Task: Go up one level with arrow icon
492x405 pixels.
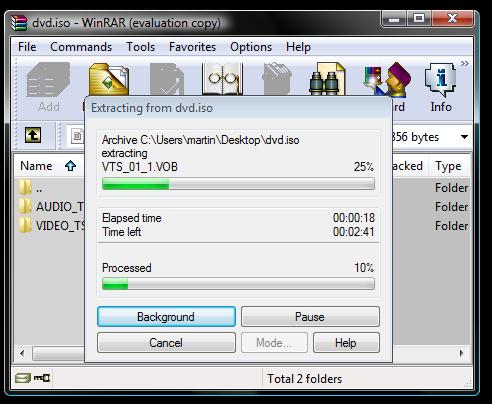Action: point(33,135)
